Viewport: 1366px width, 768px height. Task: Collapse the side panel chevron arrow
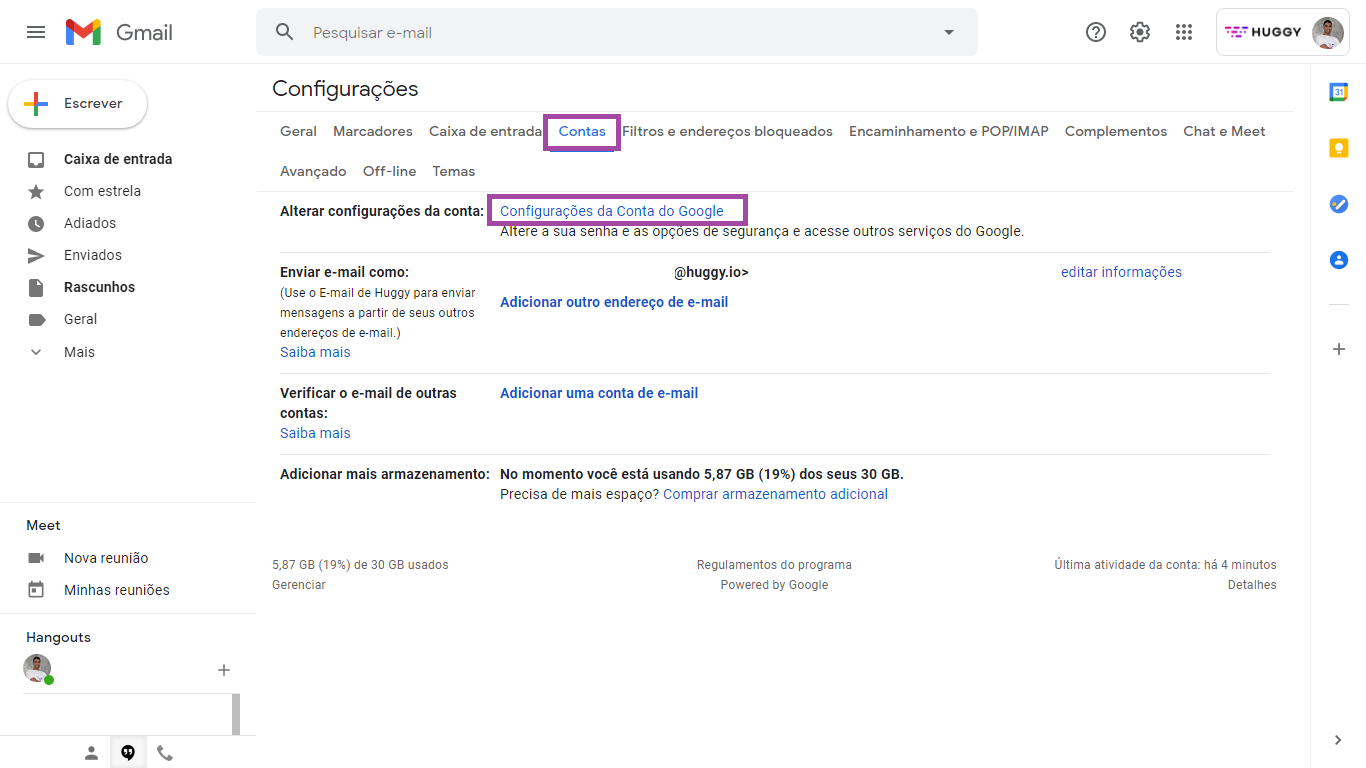(1338, 740)
